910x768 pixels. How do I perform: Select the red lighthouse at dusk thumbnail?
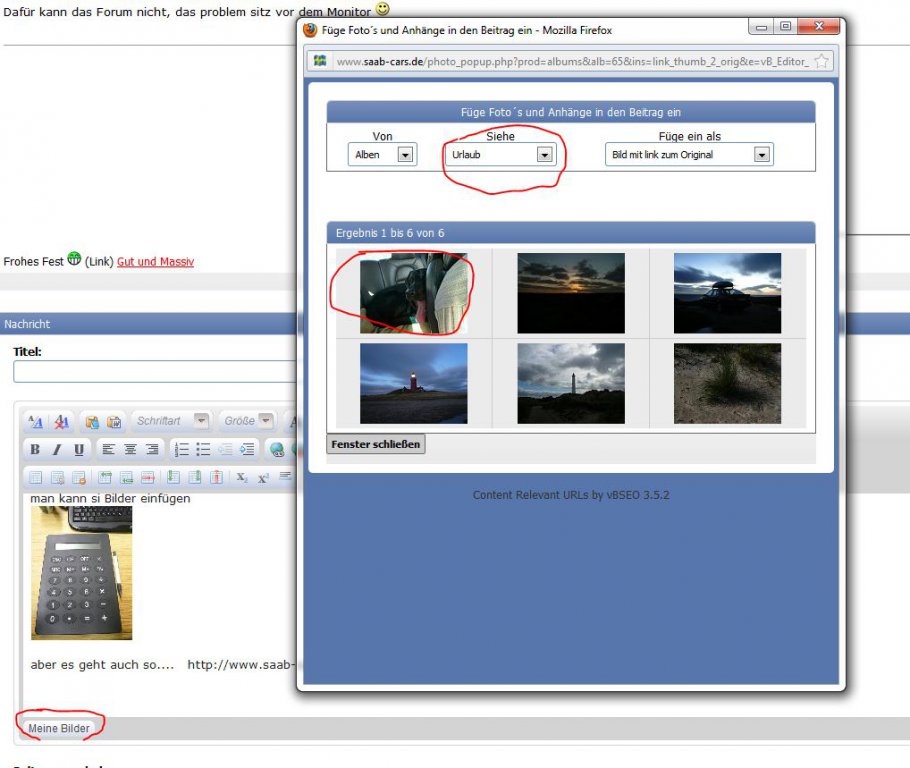(414, 384)
